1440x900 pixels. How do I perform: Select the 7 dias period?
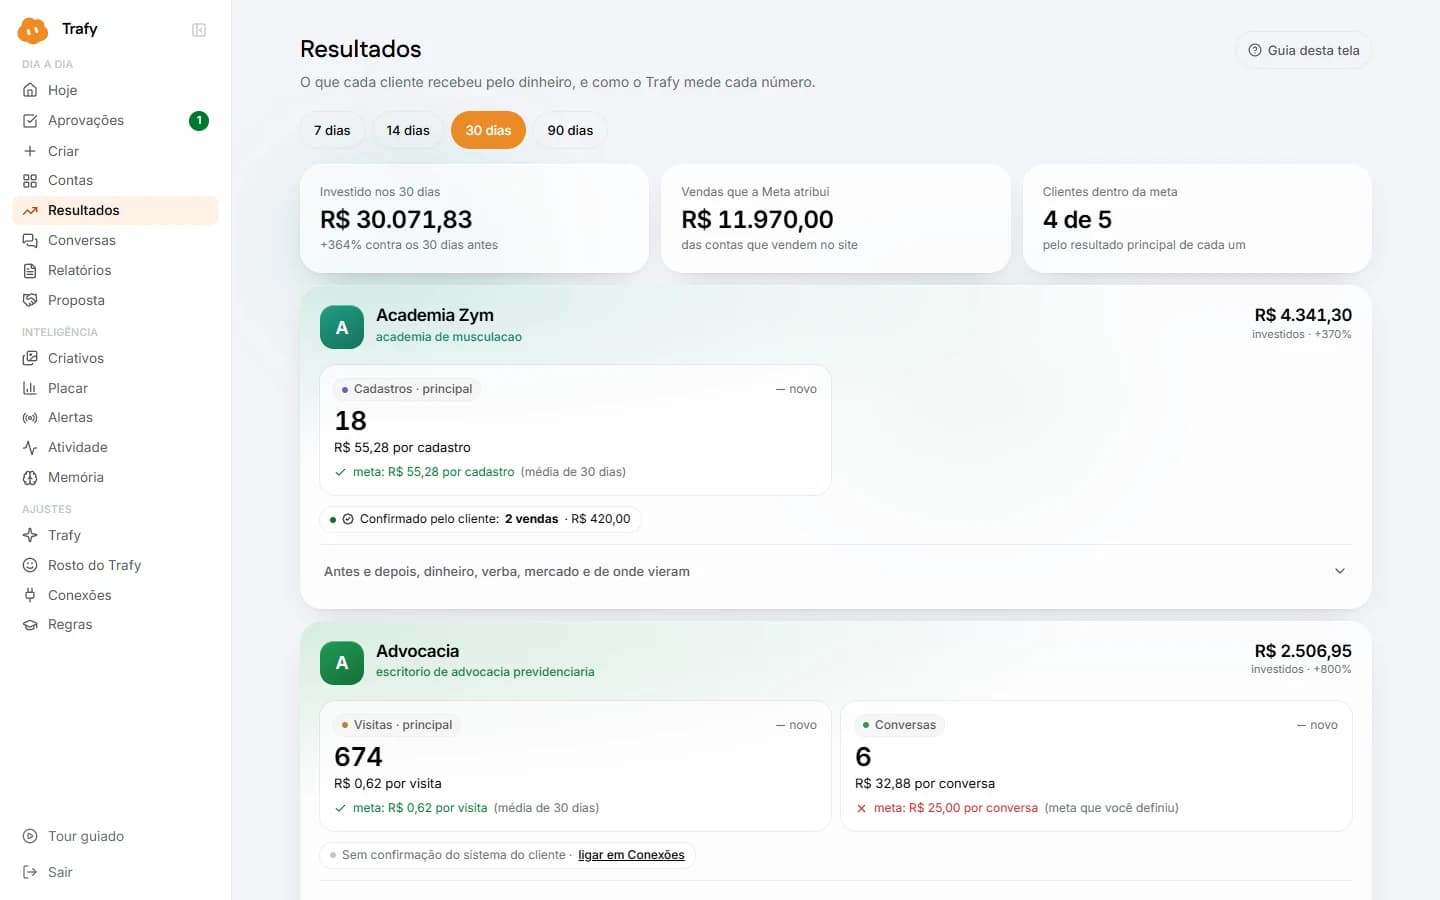(x=332, y=130)
